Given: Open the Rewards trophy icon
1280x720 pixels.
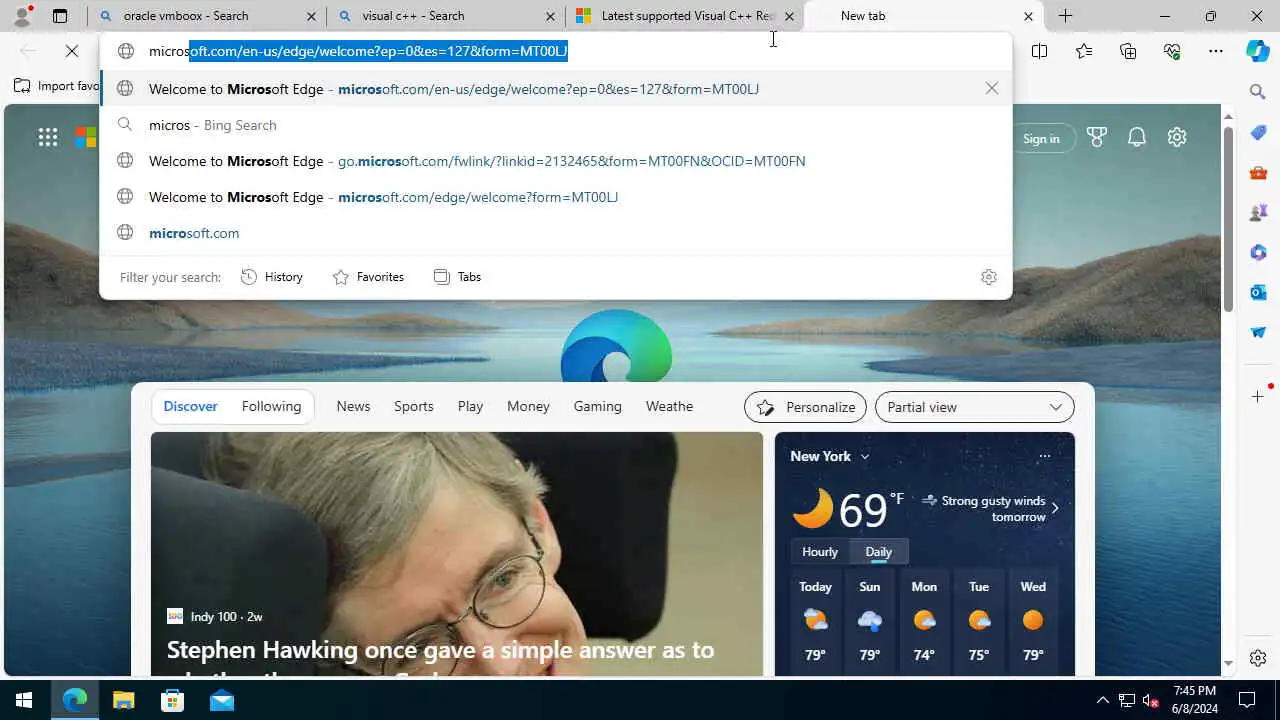Looking at the screenshot, I should (x=1097, y=138).
